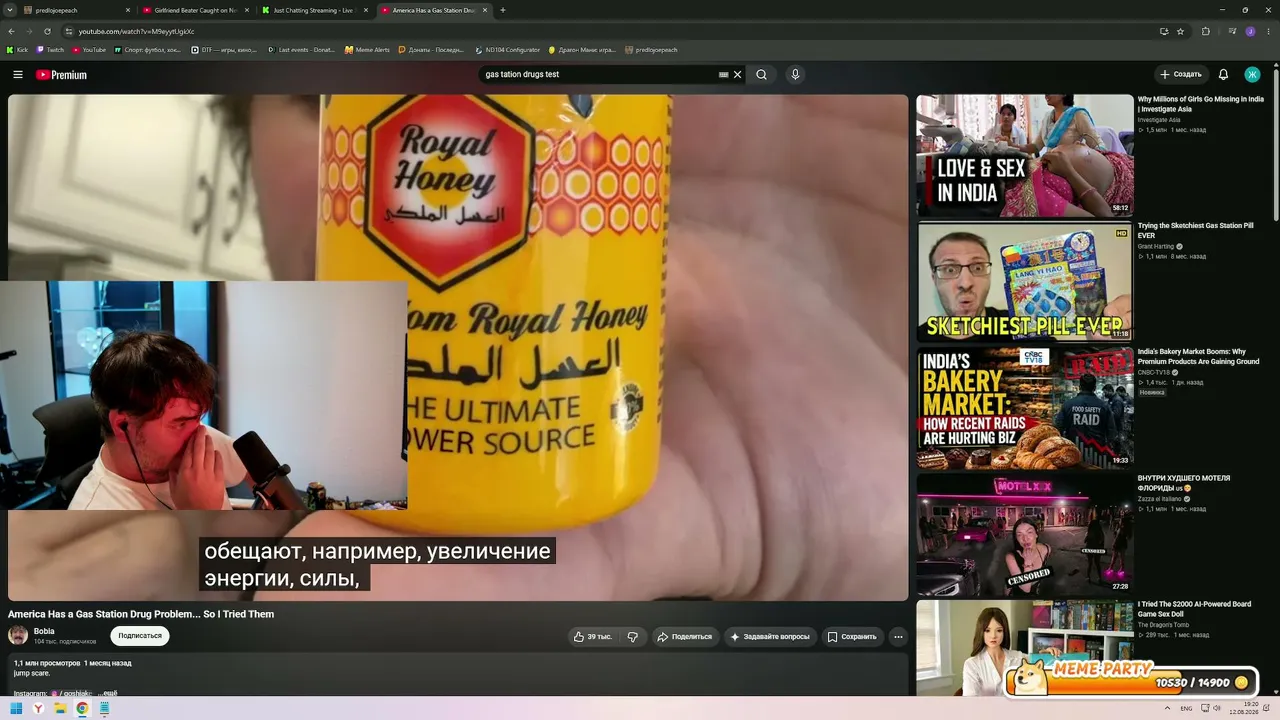1280x720 pixels.
Task: Open the YouTube guide hamburger menu
Action: click(17, 75)
